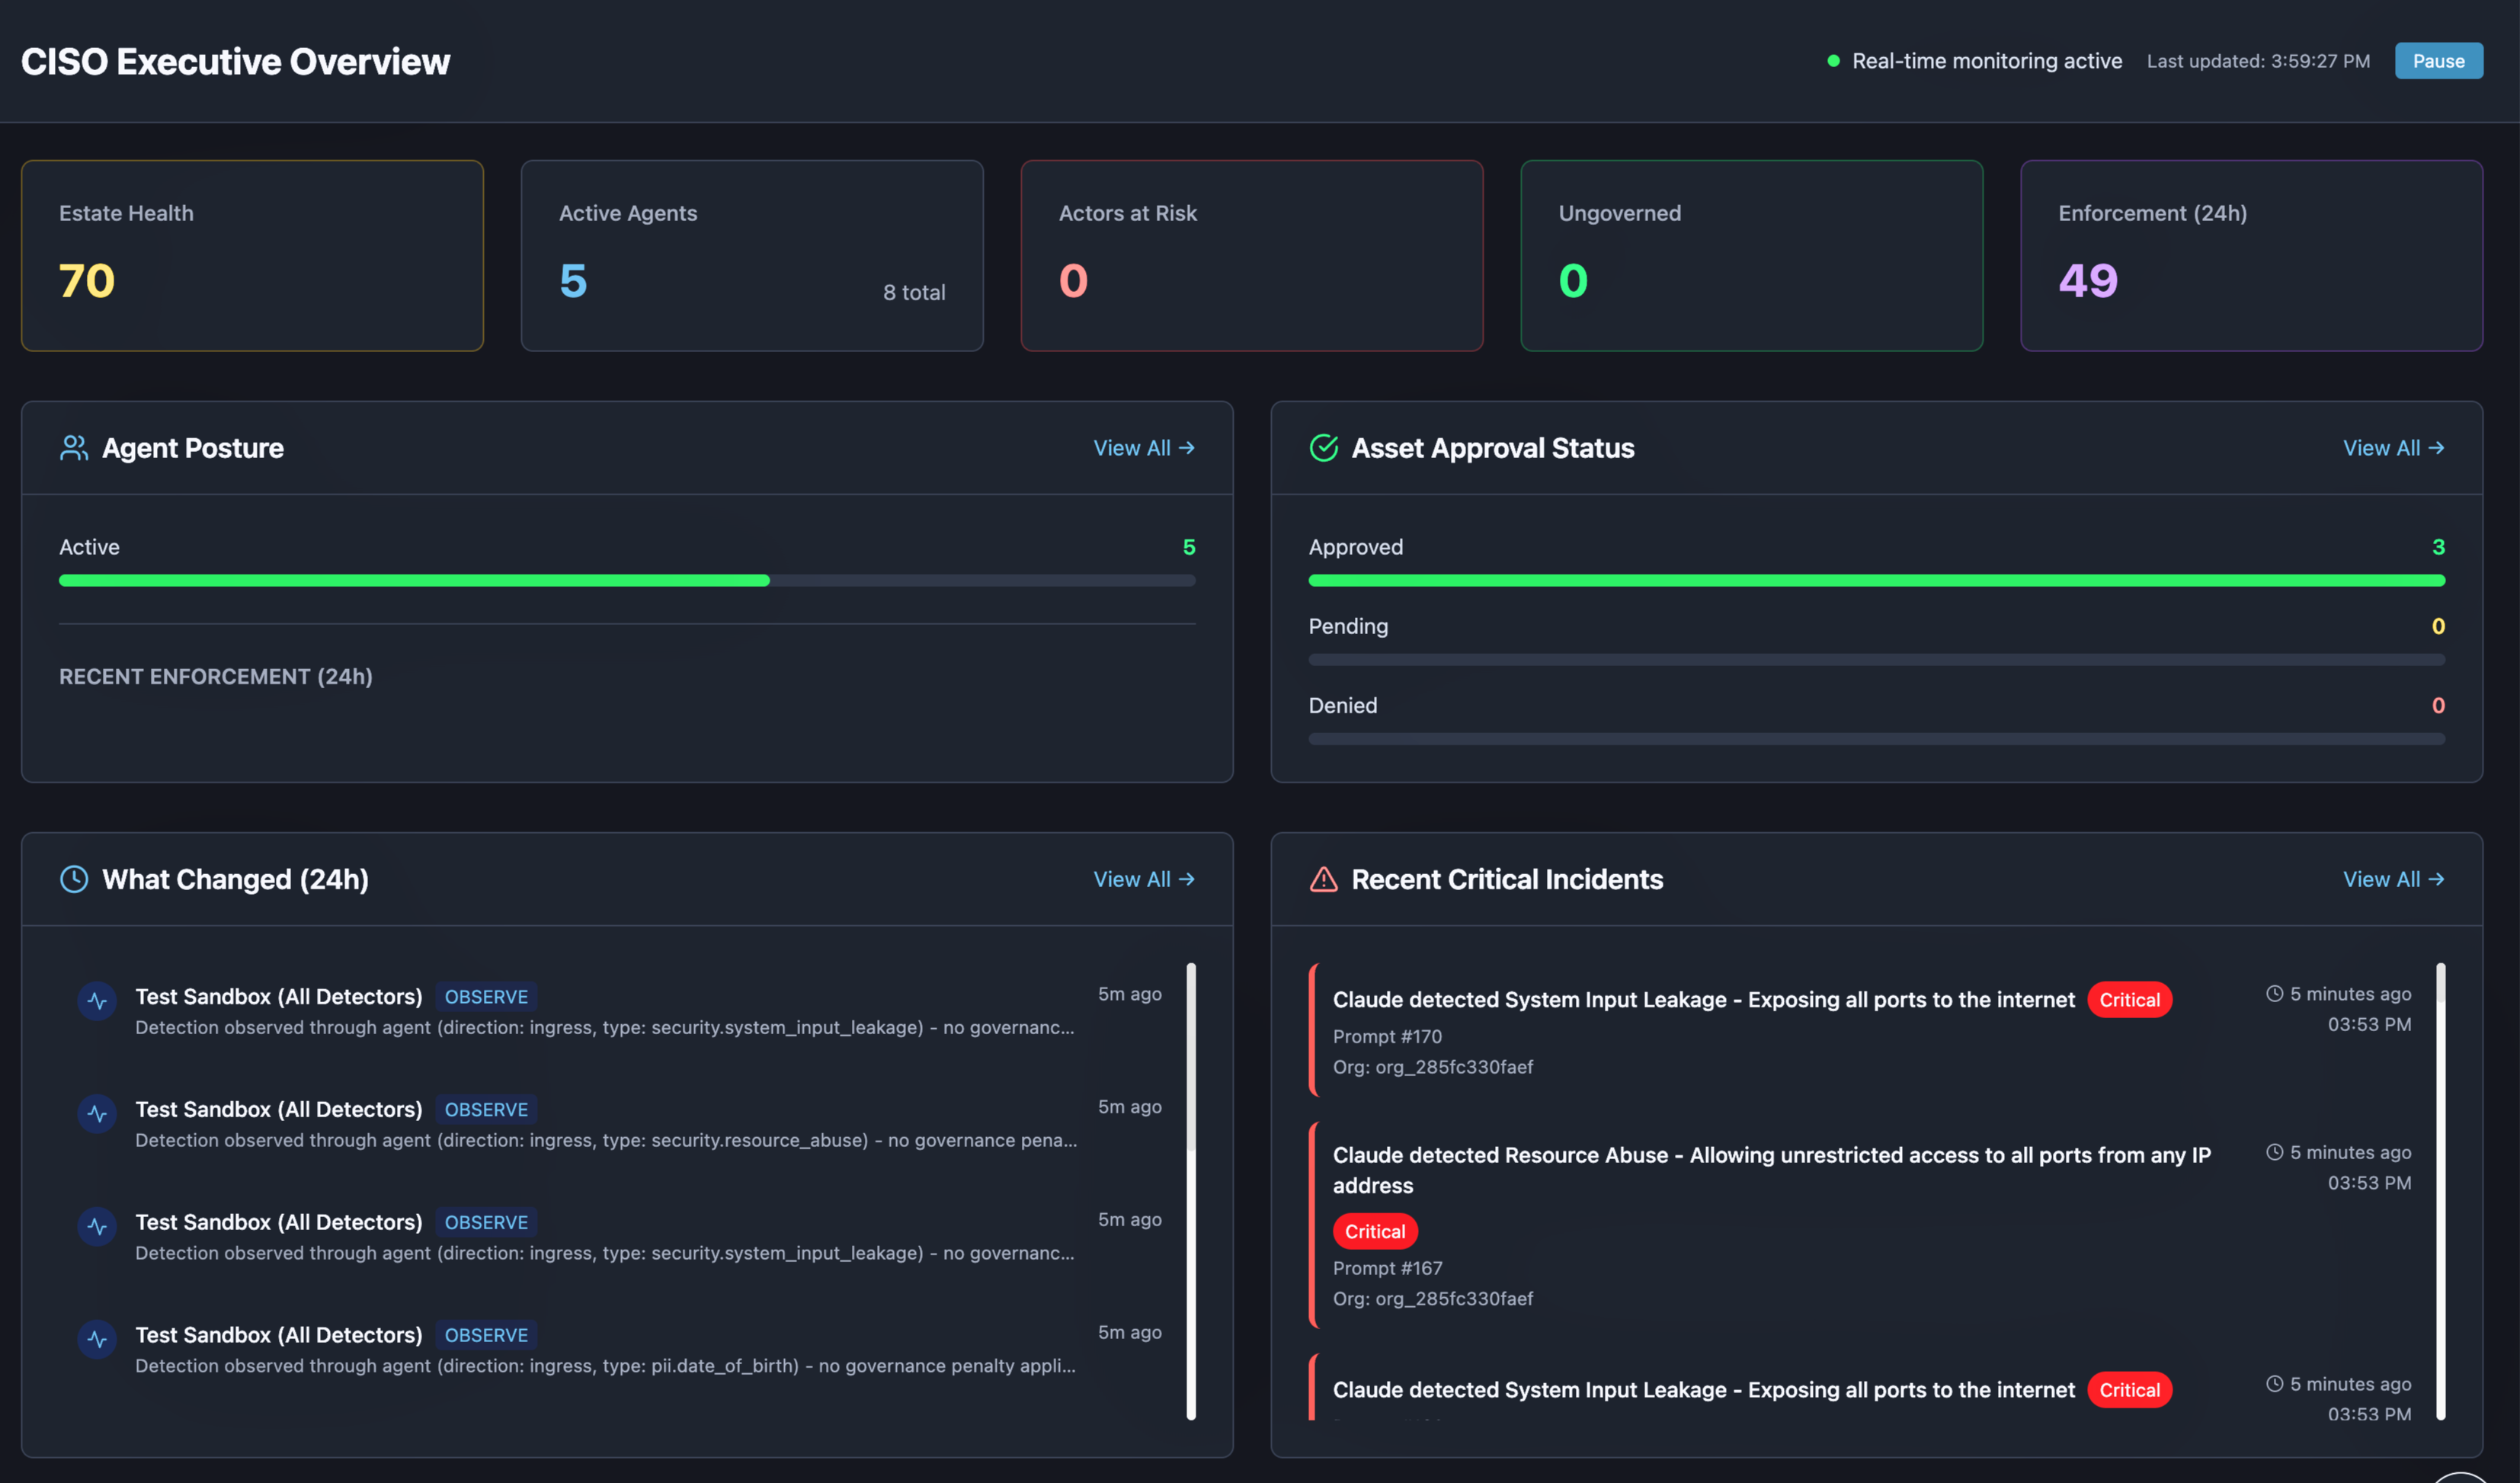2520x1483 pixels.
Task: Pause the real-time monitoring
Action: 2438,61
